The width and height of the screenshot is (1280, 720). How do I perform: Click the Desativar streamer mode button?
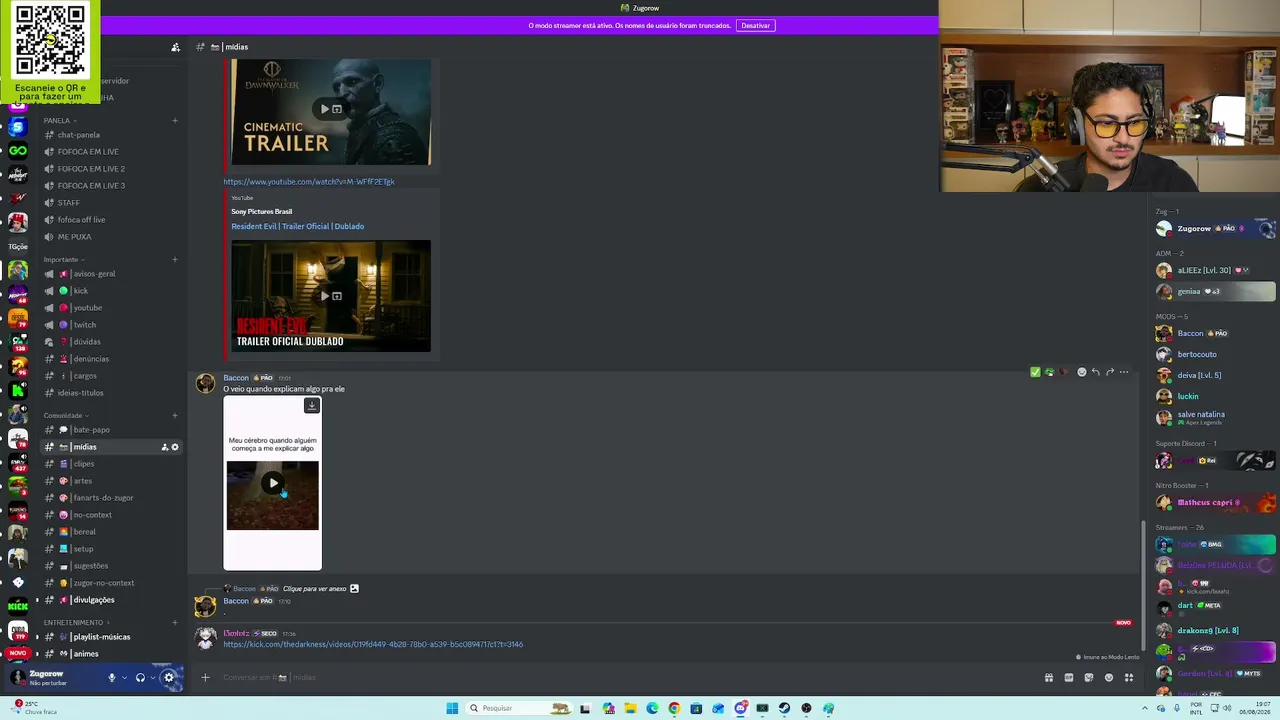[756, 25]
